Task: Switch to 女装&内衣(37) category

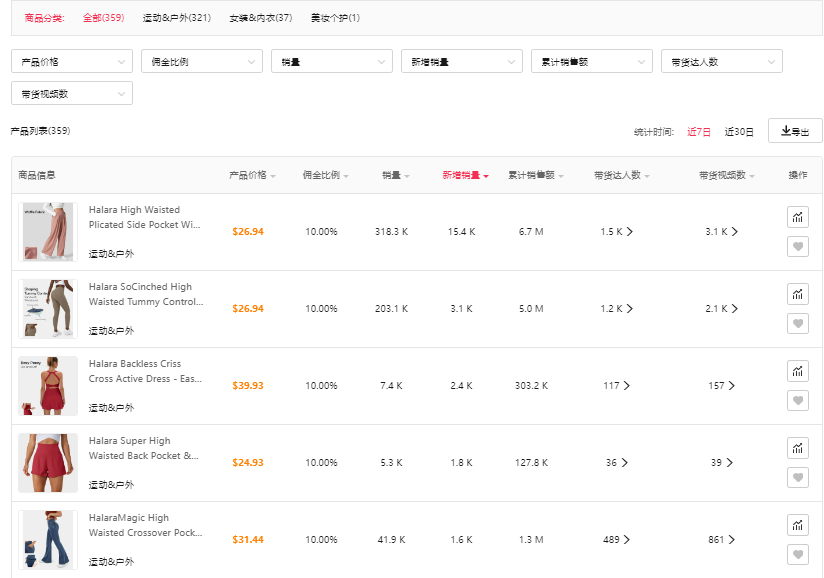Action: coord(260,18)
